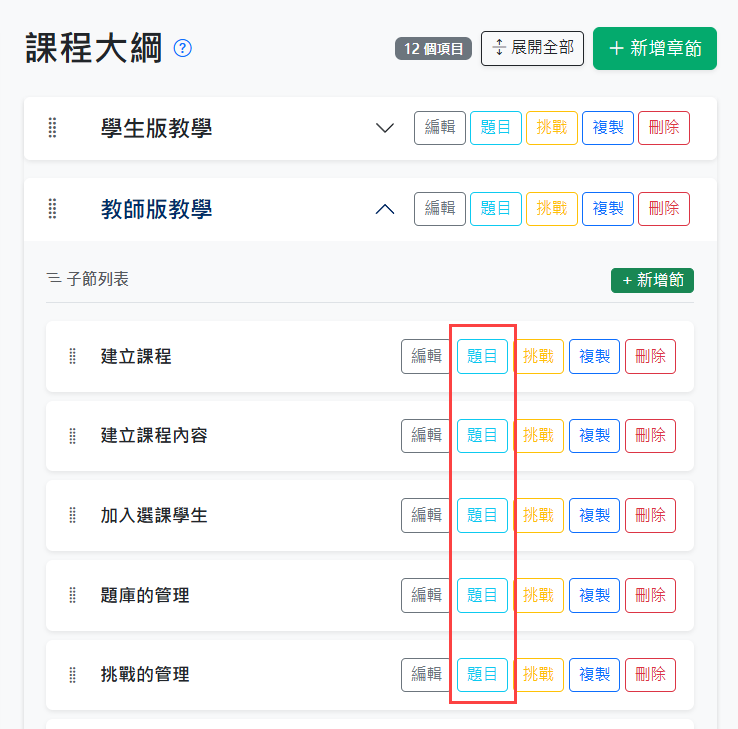738x729 pixels.
Task: Click 複製 for 題庫的管理 section
Action: (x=594, y=595)
